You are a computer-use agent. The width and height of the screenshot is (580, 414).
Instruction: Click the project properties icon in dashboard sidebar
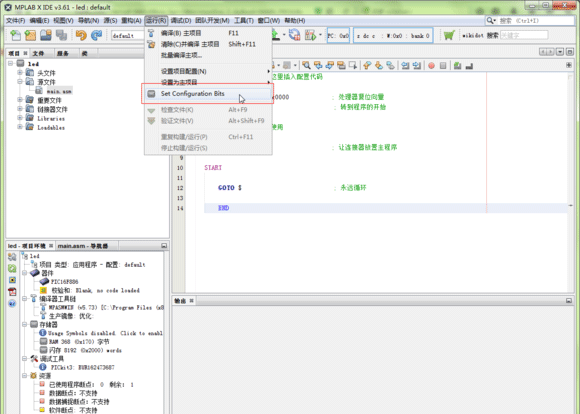(12, 257)
